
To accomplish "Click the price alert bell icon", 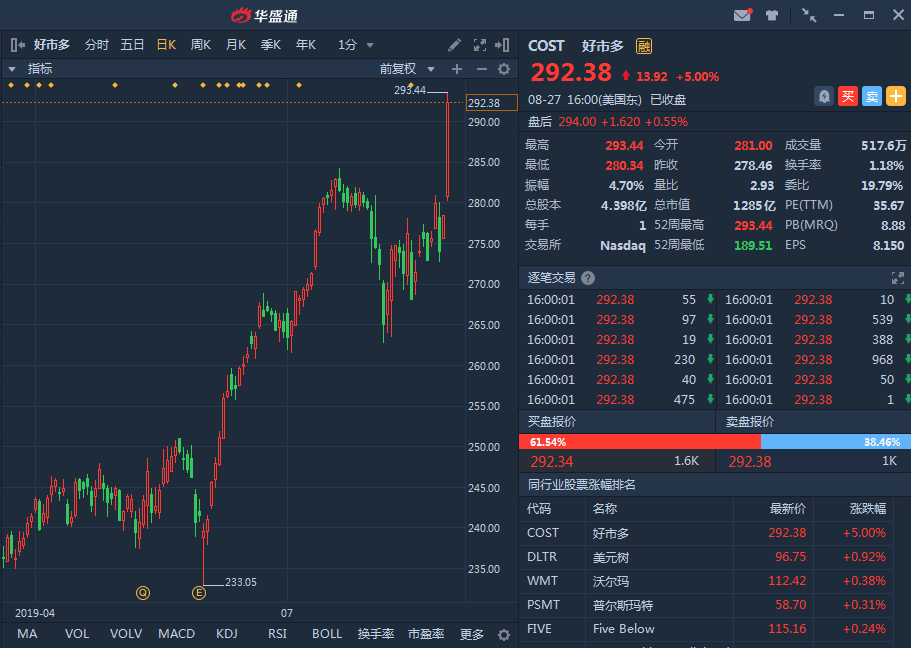I will 824,96.
